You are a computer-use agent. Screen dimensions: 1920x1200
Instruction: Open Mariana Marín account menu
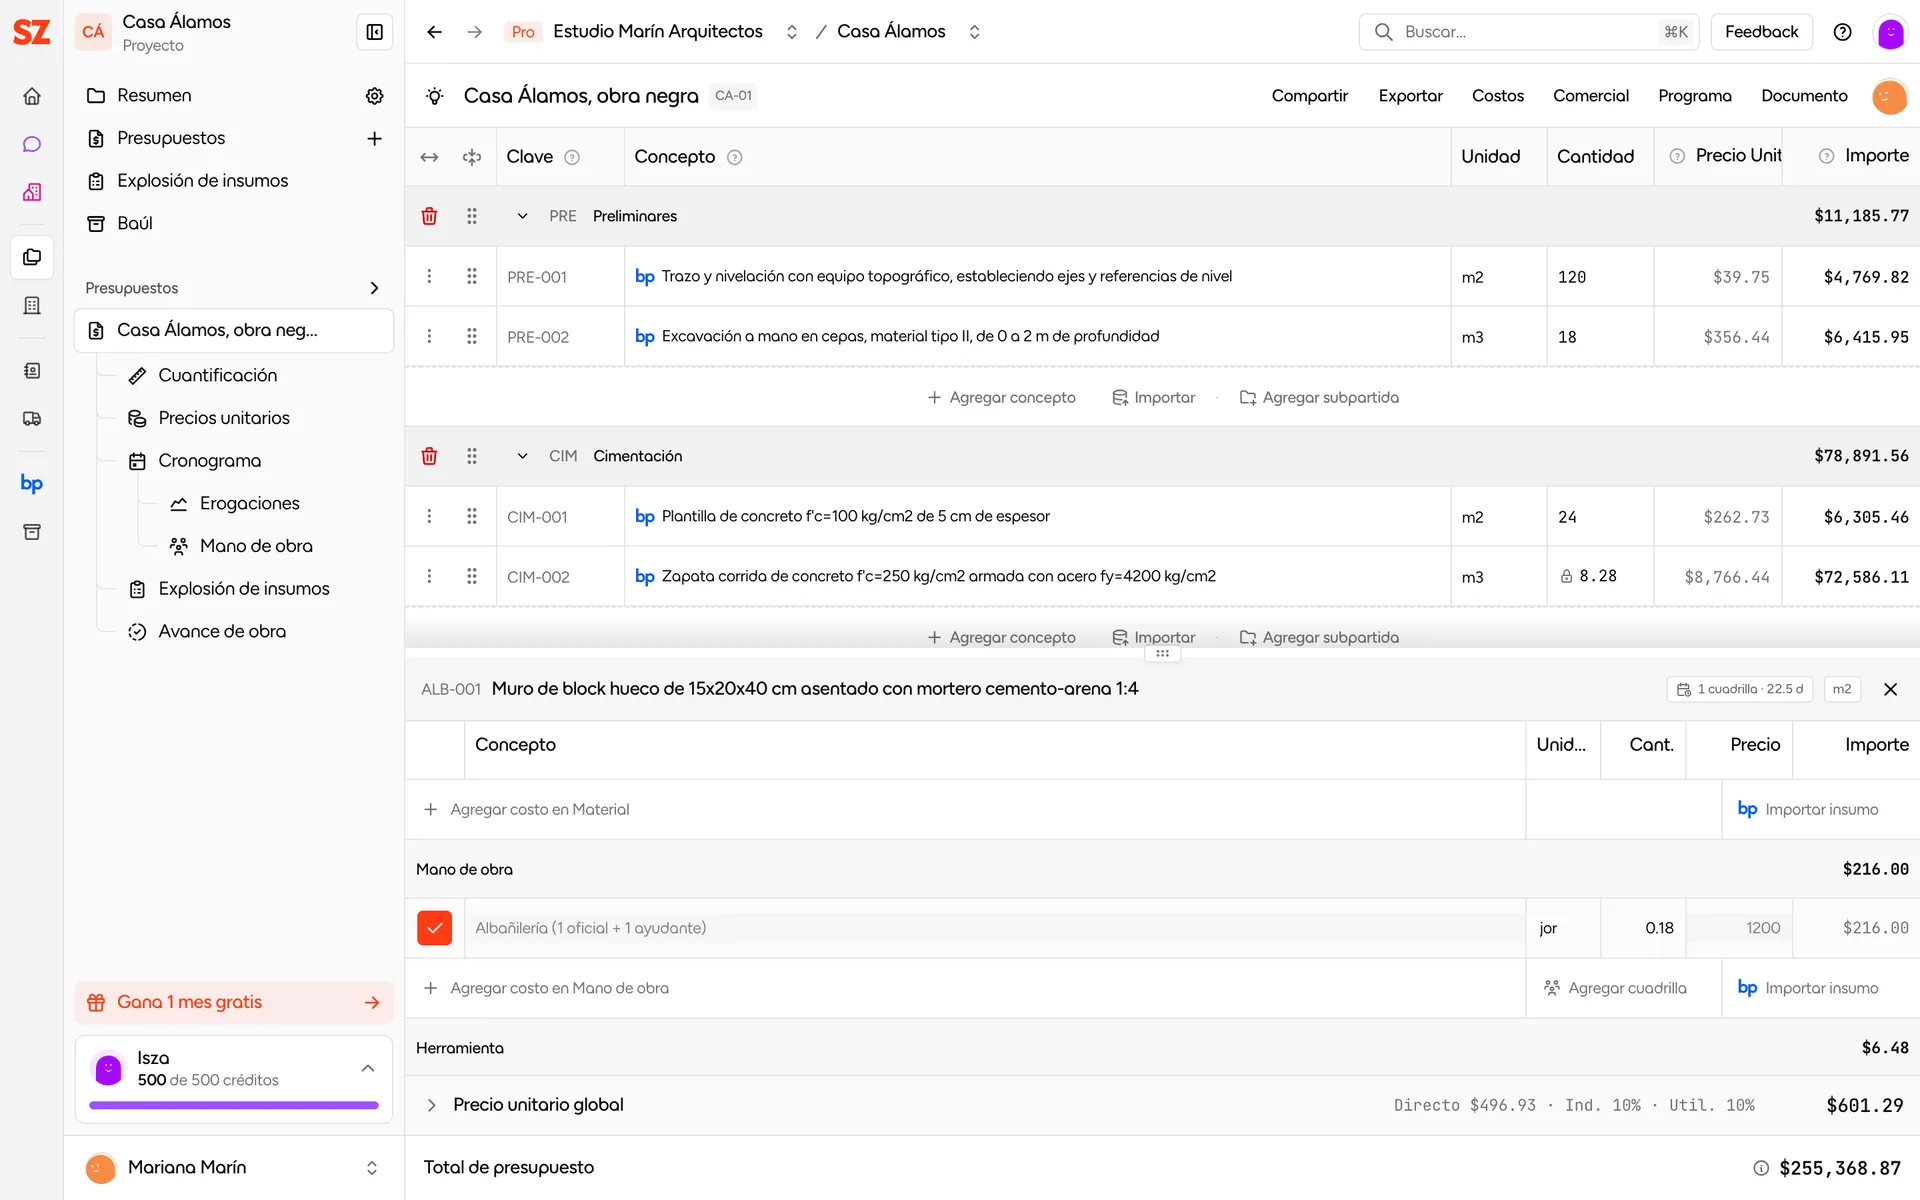click(x=234, y=1167)
